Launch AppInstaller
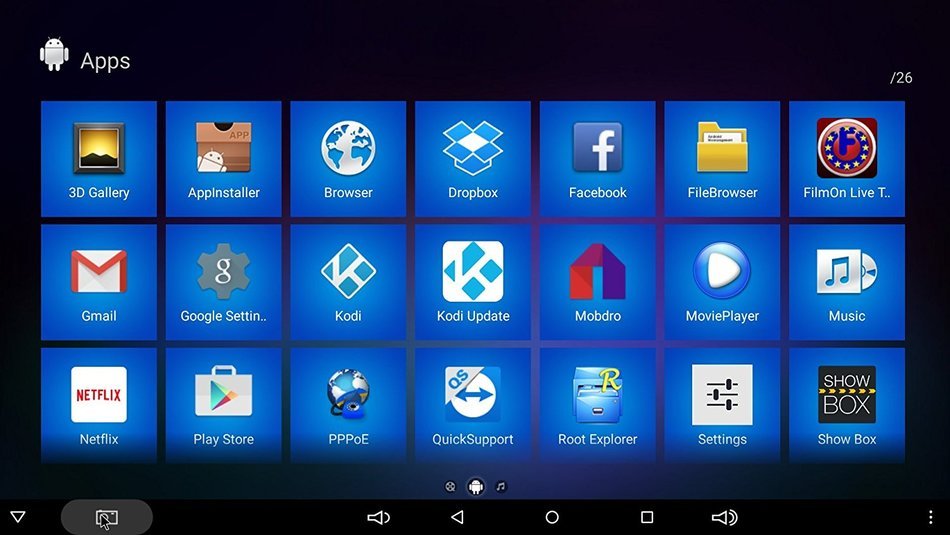This screenshot has width=950, height=535. click(224, 159)
